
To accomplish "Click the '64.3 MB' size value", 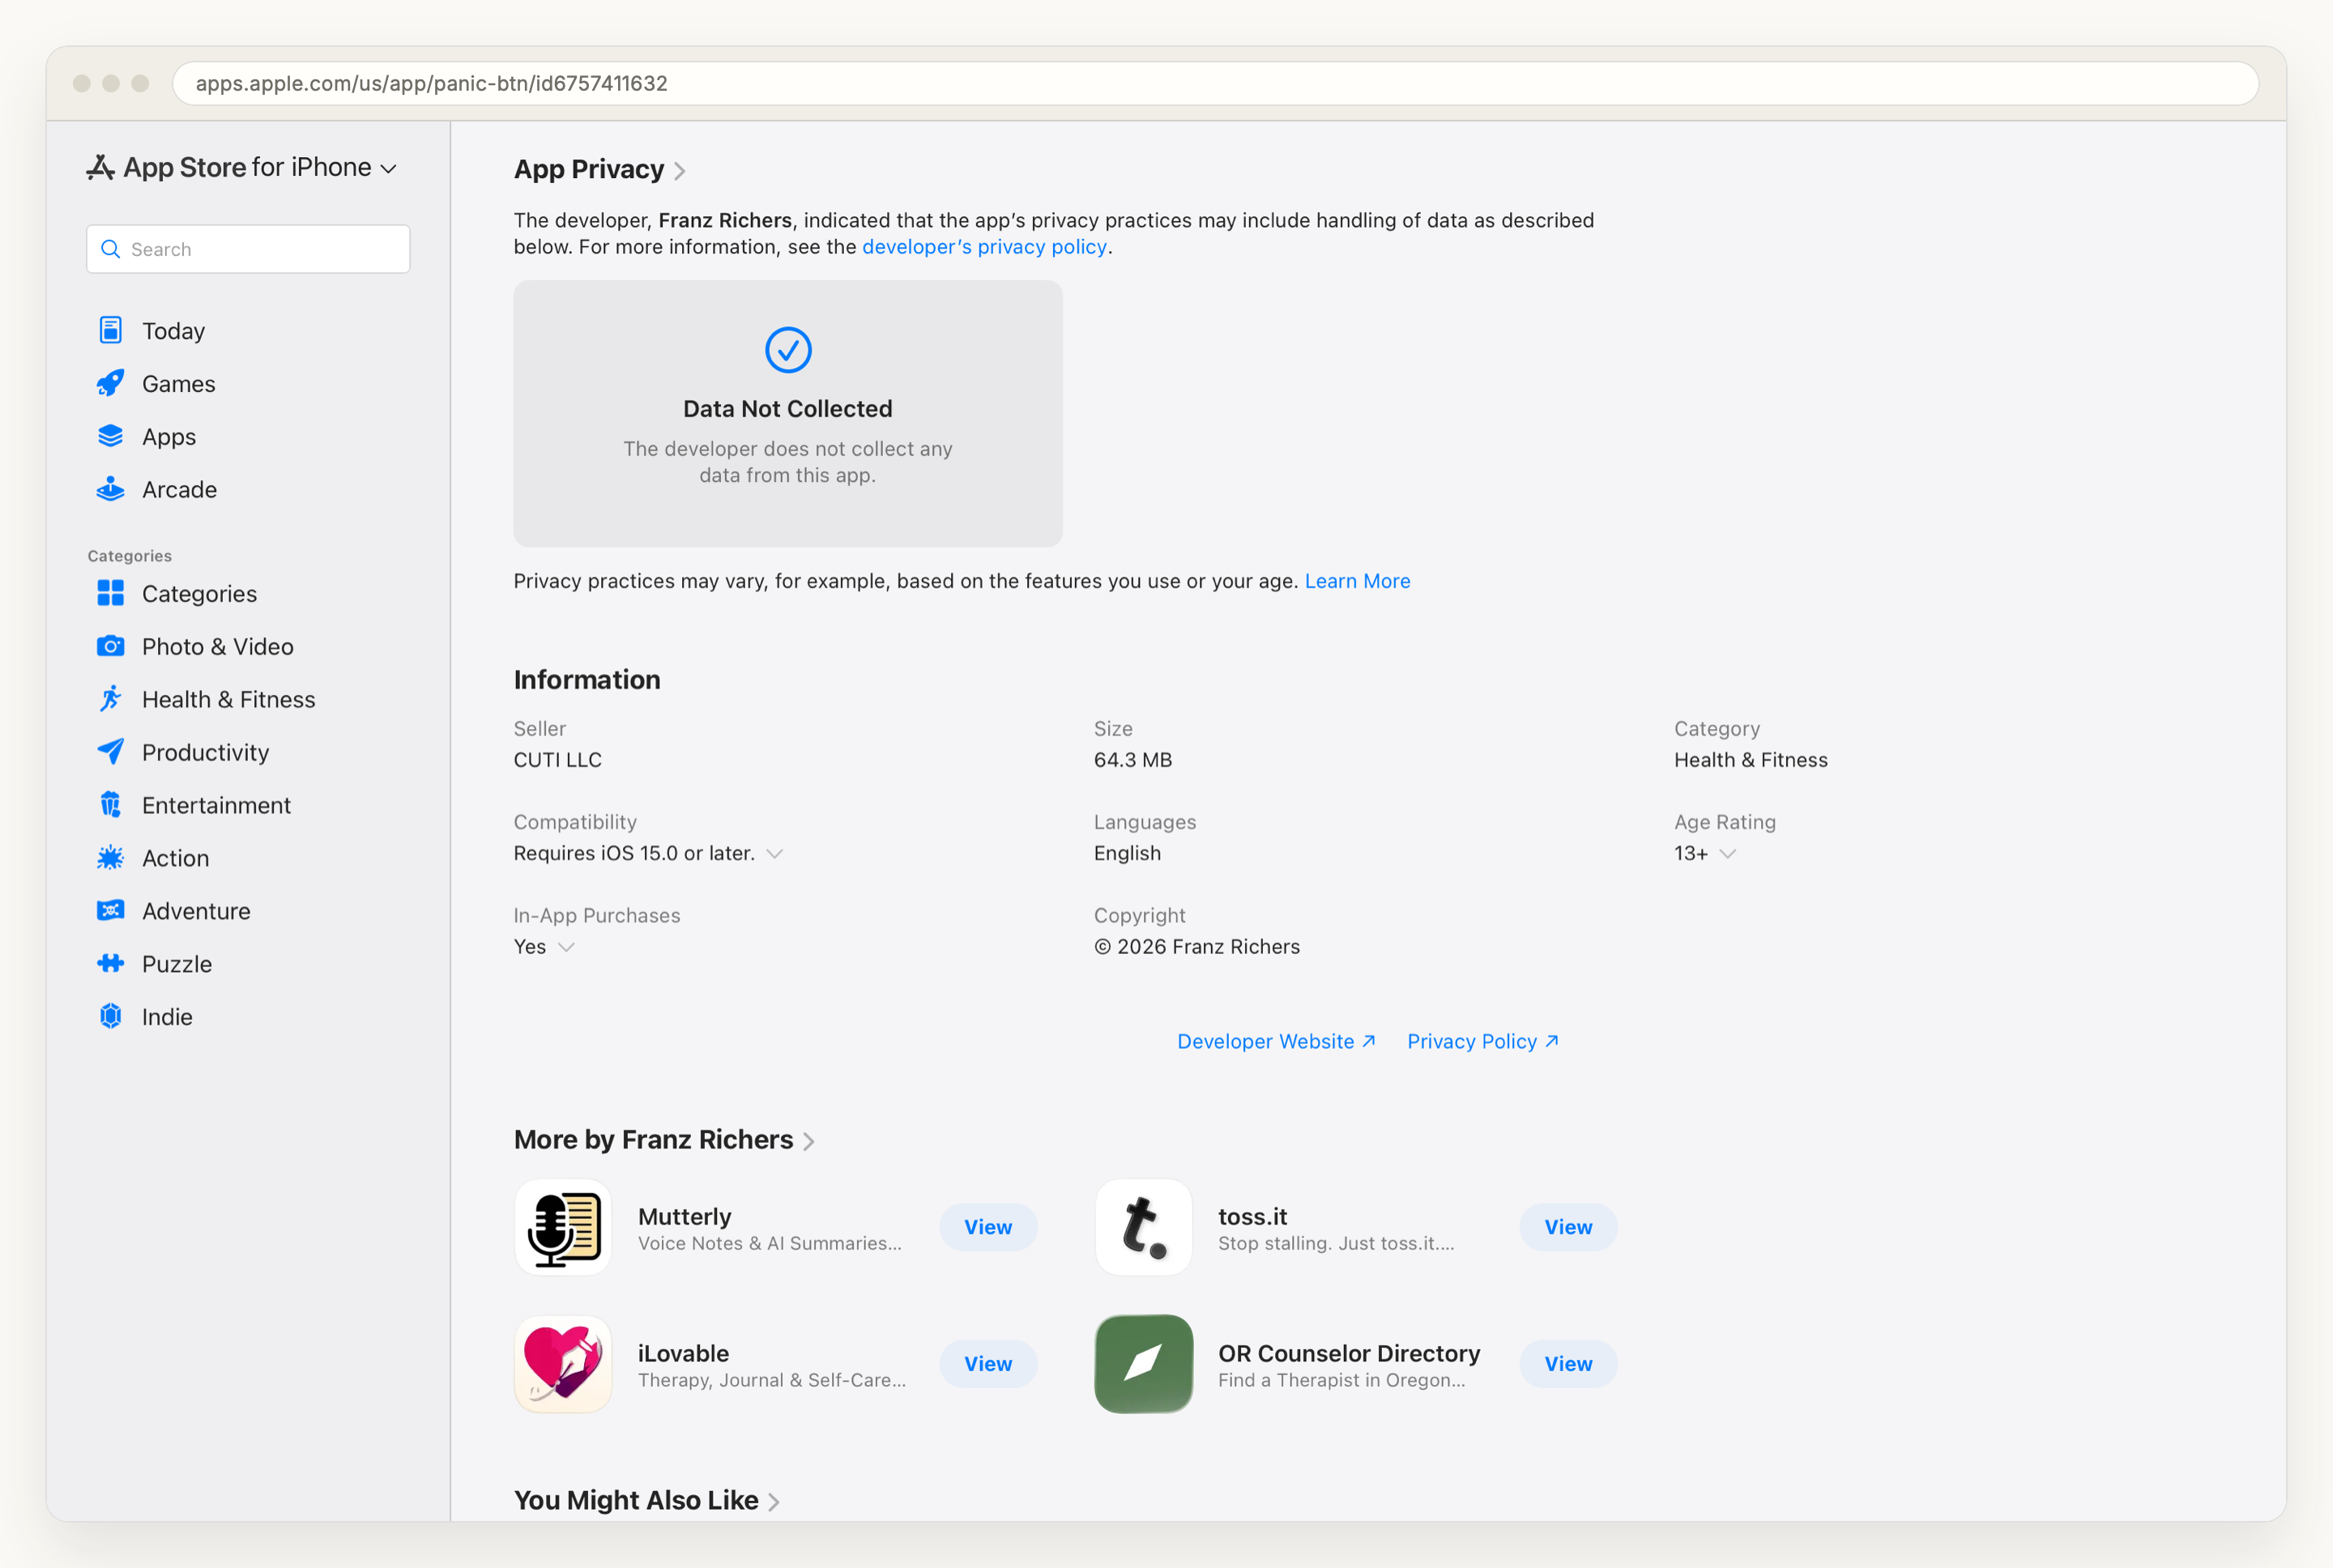I will click(x=1133, y=760).
